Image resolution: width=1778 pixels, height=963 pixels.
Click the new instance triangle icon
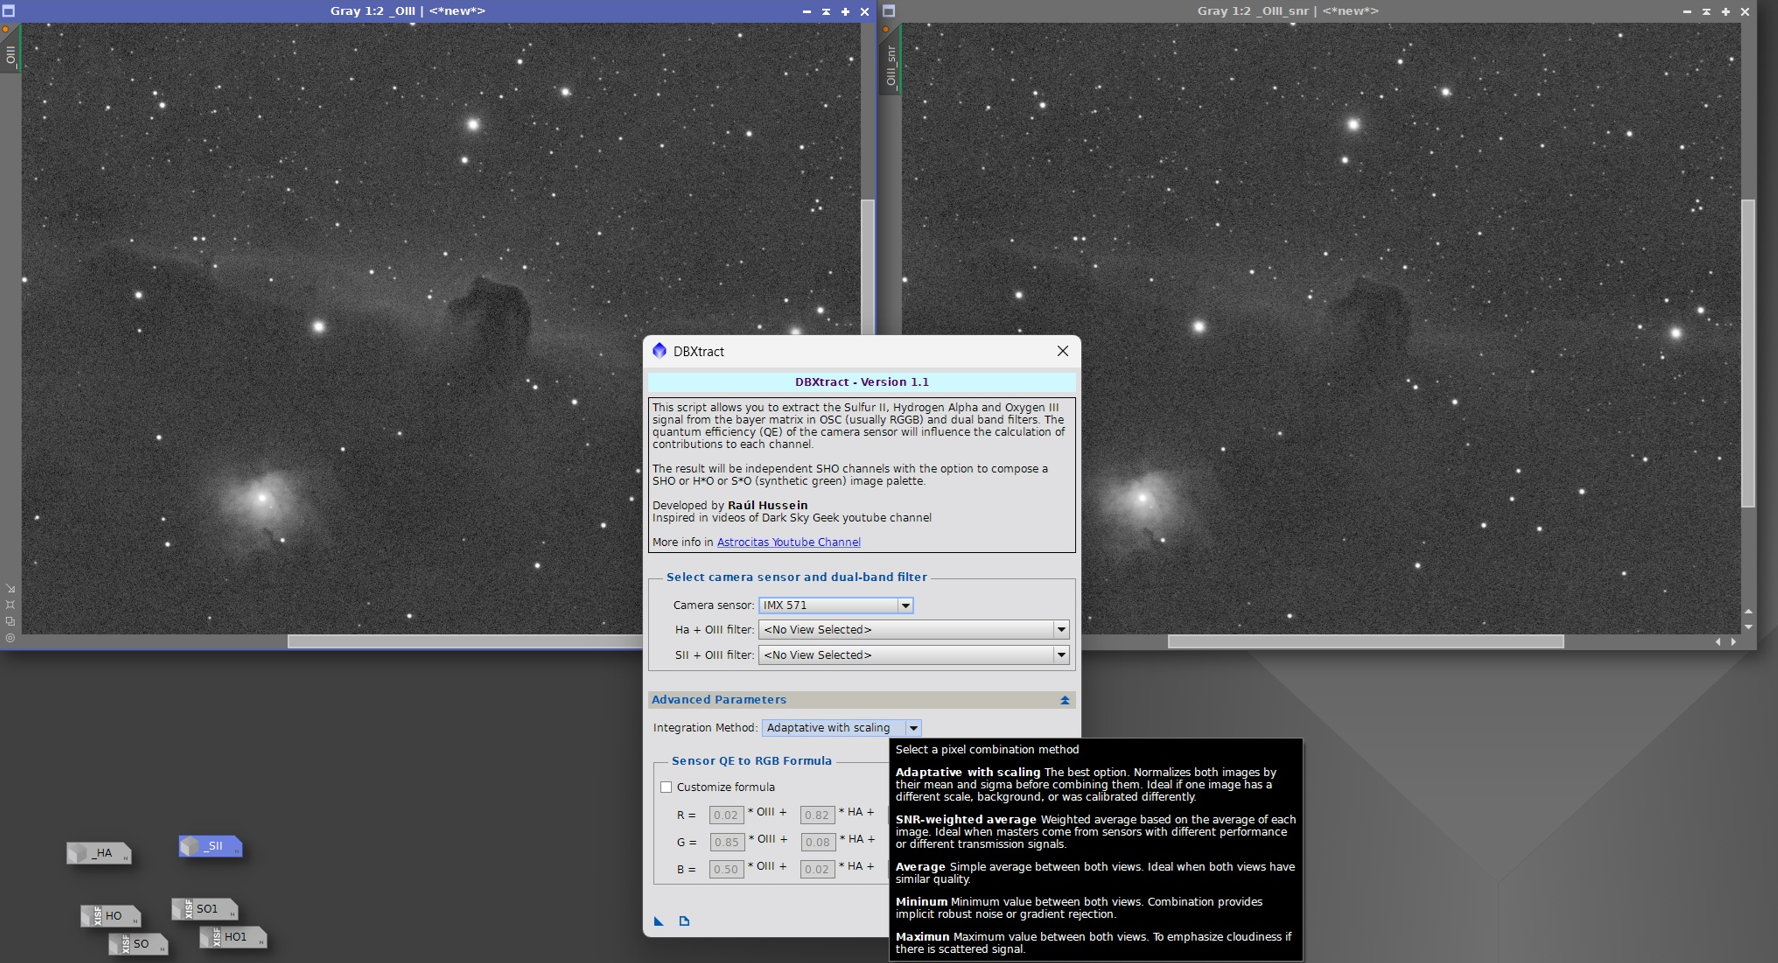[659, 921]
